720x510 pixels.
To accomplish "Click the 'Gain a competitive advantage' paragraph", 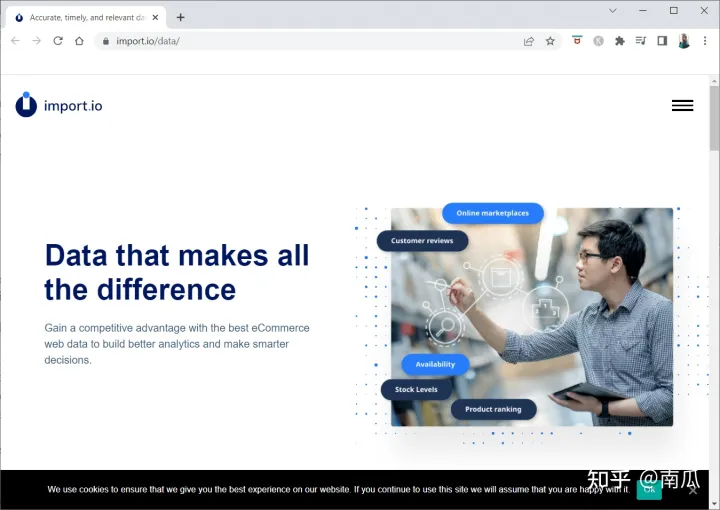I will [x=177, y=344].
